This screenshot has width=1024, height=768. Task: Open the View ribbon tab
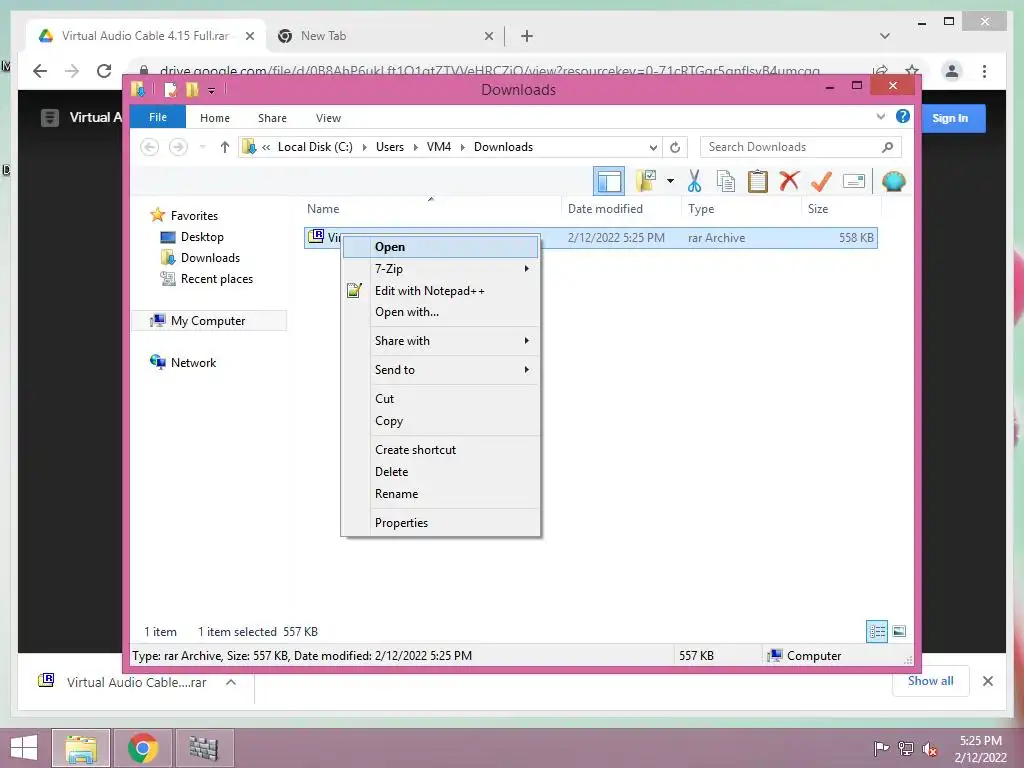[328, 118]
